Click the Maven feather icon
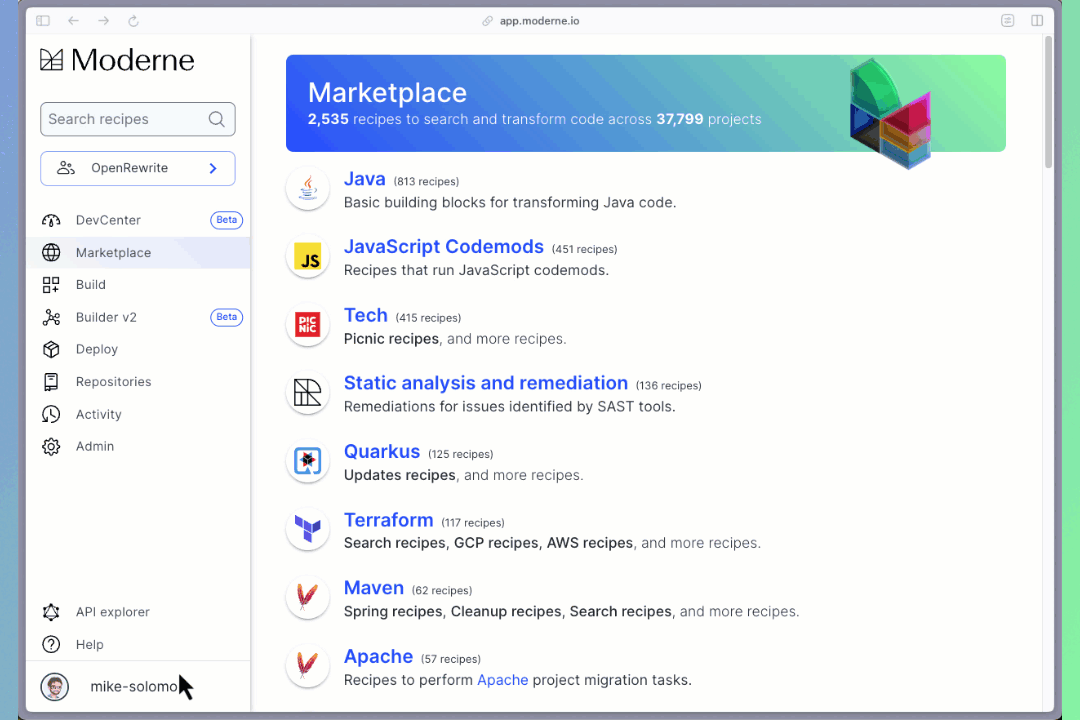1080x720 pixels. click(x=307, y=597)
